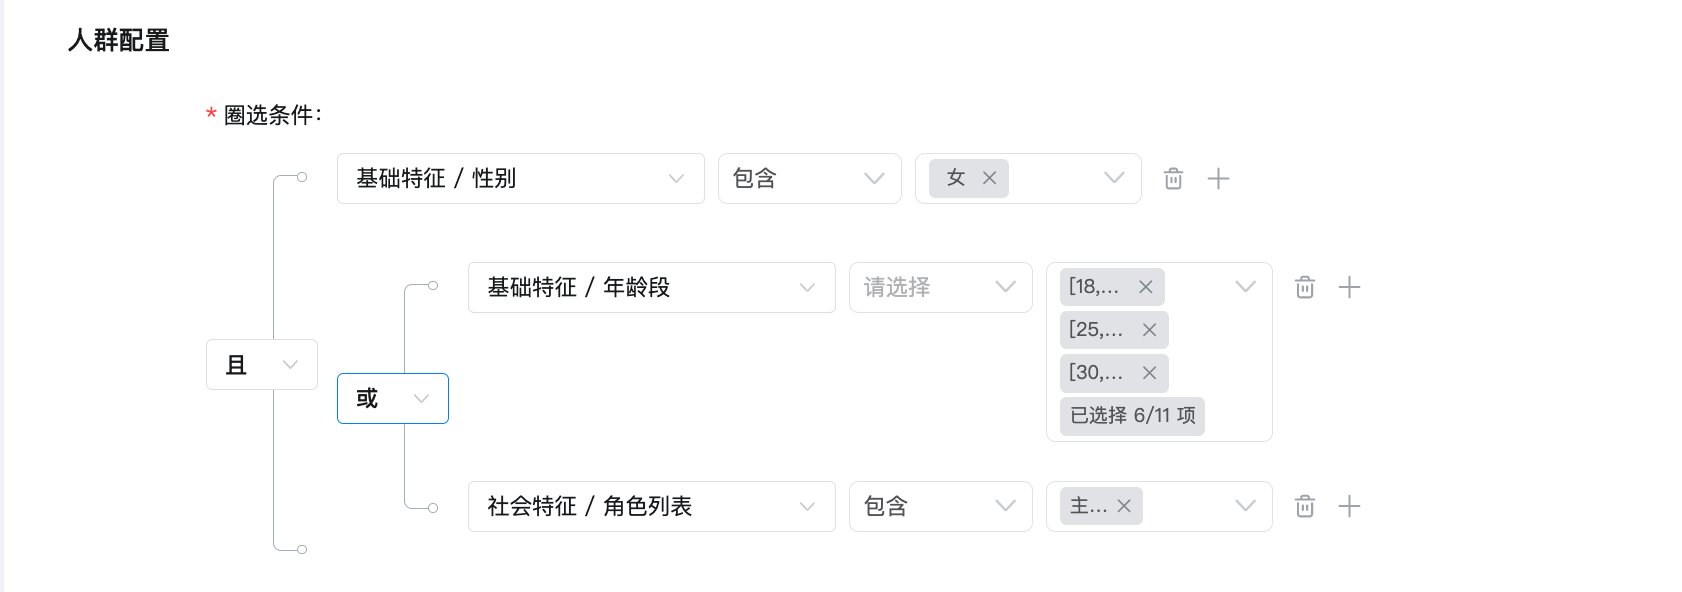Add a condition after the 年龄段 row
Viewport: 1682px width, 592px height.
pyautogui.click(x=1349, y=288)
